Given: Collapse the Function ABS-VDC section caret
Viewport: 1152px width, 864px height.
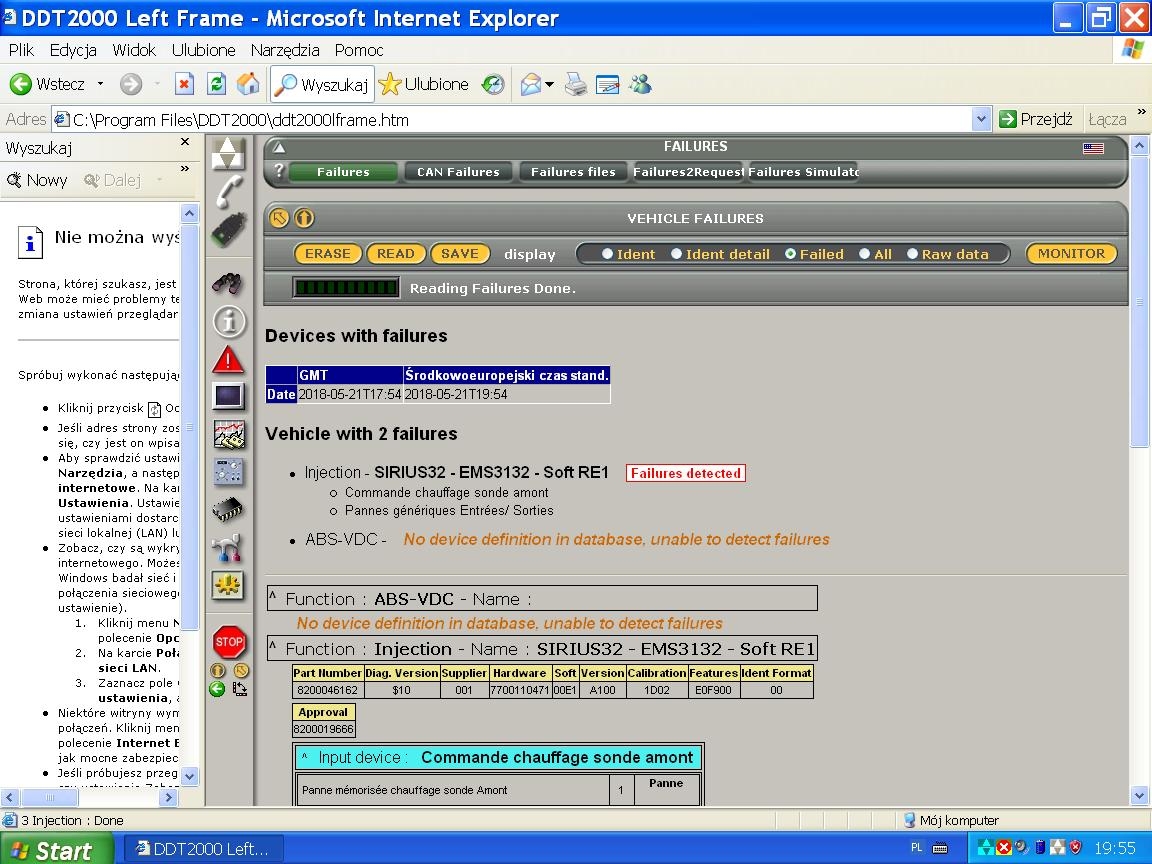Looking at the screenshot, I should [273, 596].
